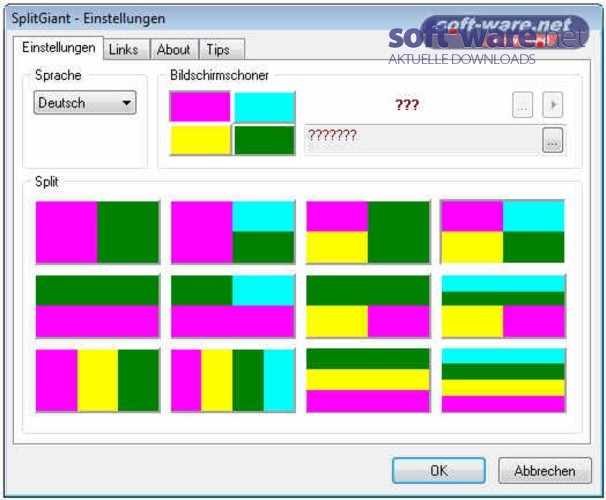606x500 pixels.
Task: Click the ellipsis browse button next to ??????? field
Action: coord(553,140)
